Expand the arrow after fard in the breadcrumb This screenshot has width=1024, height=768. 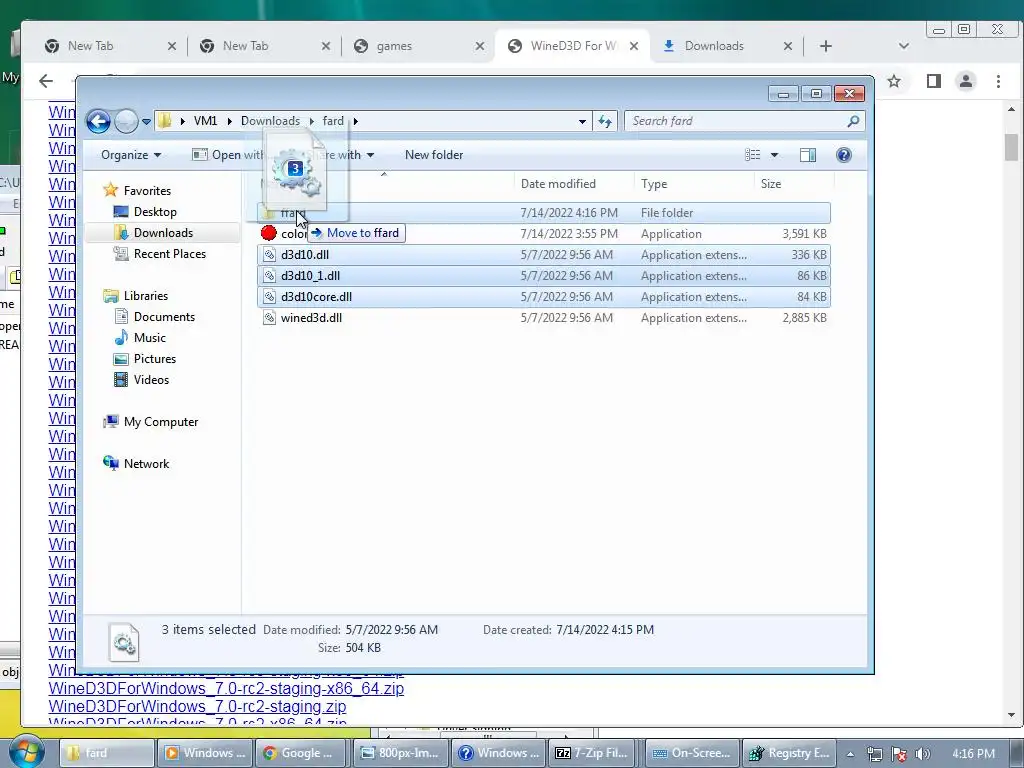click(355, 121)
